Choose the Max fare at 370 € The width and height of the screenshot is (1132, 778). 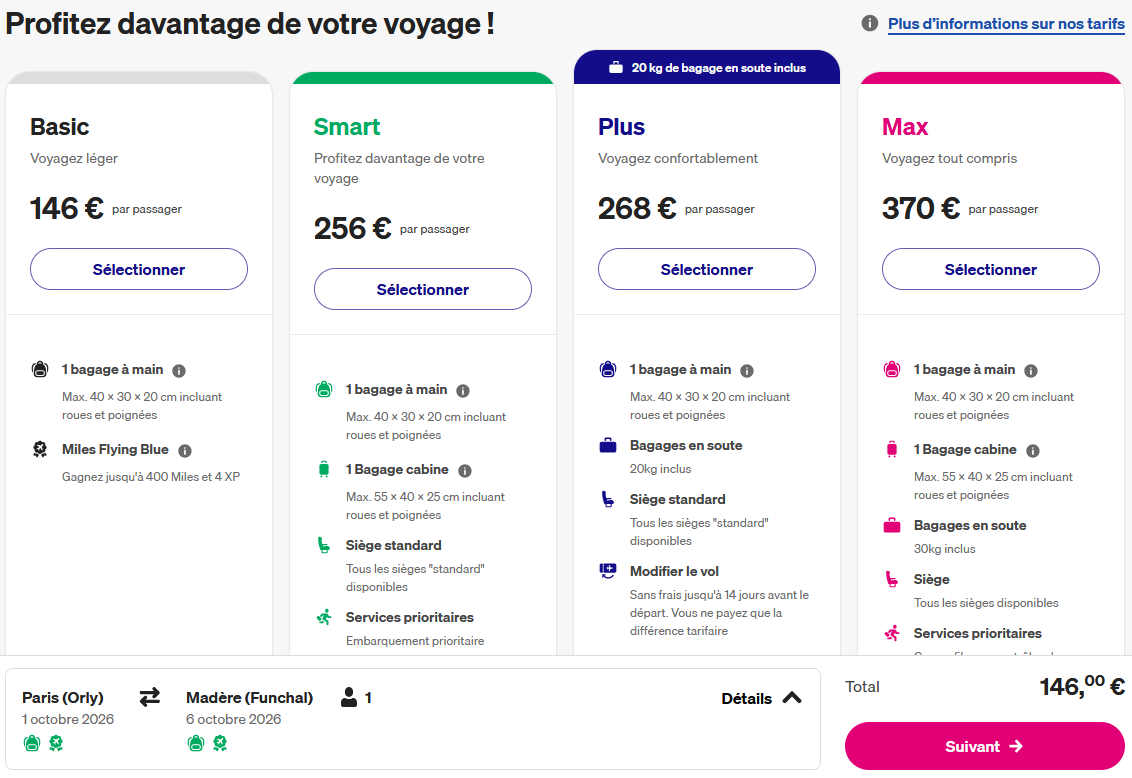pyautogui.click(x=991, y=269)
